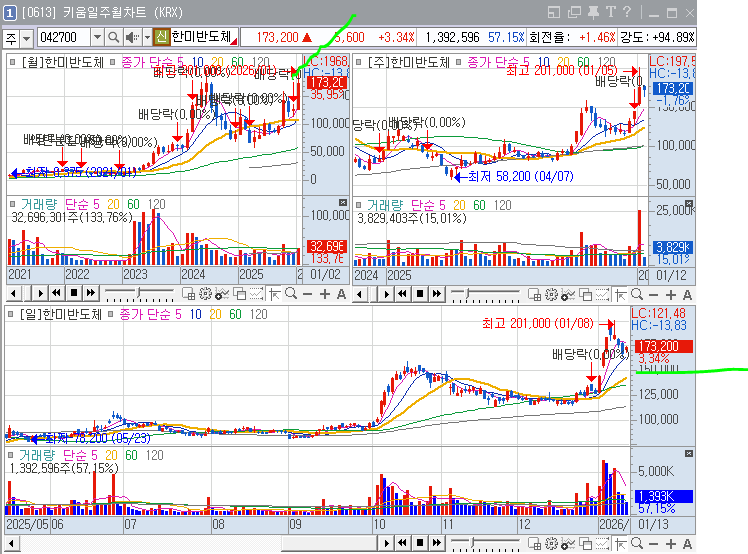This screenshot has height=554, width=748.
Task: Click stop button on weekly chart toolbar
Action: 420,293
